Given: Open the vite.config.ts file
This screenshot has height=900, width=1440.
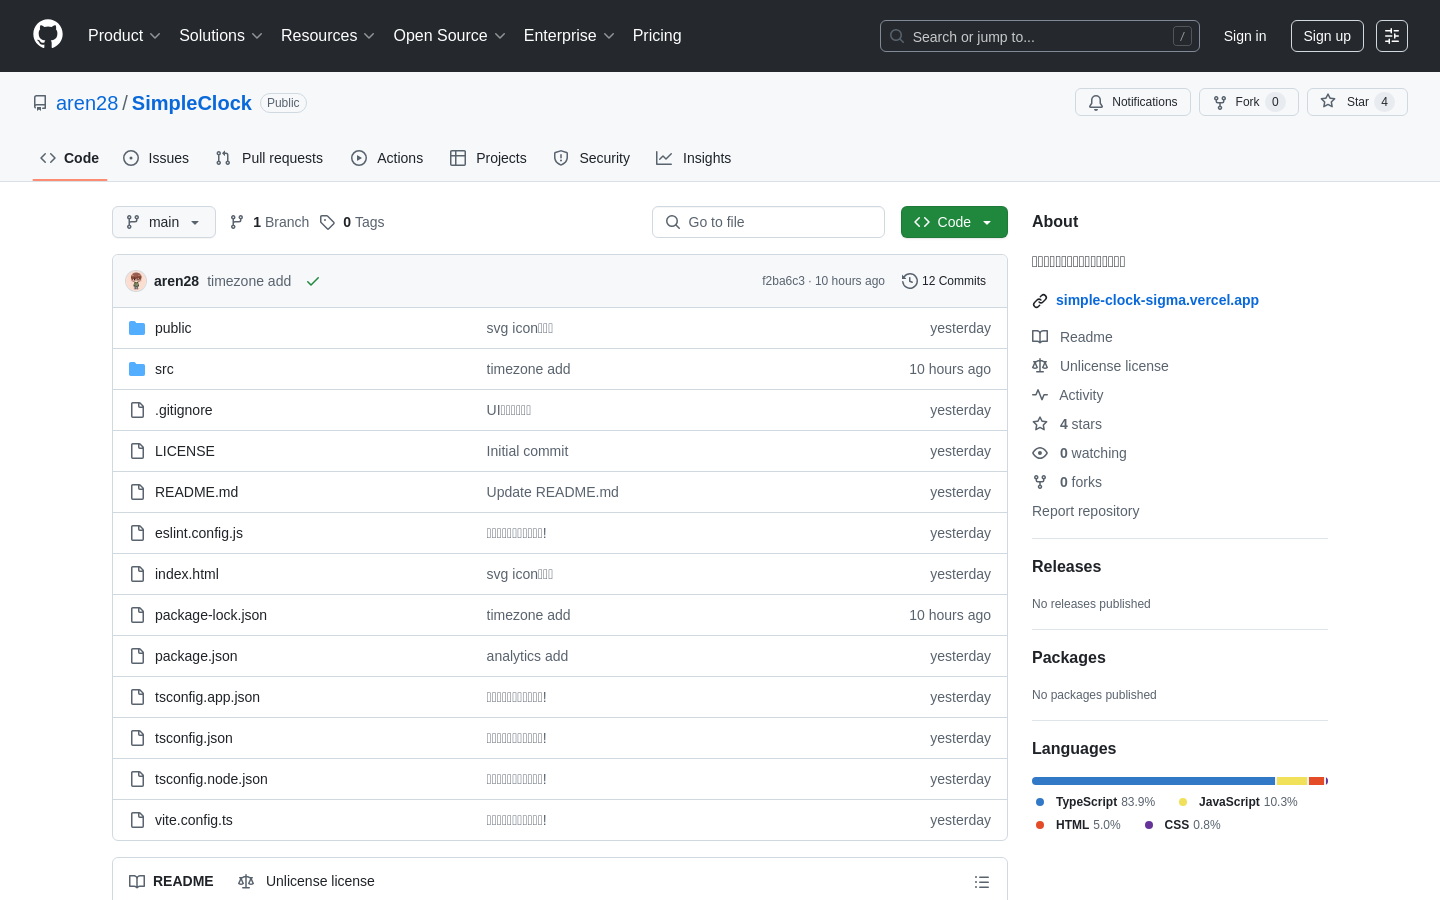Looking at the screenshot, I should (194, 820).
